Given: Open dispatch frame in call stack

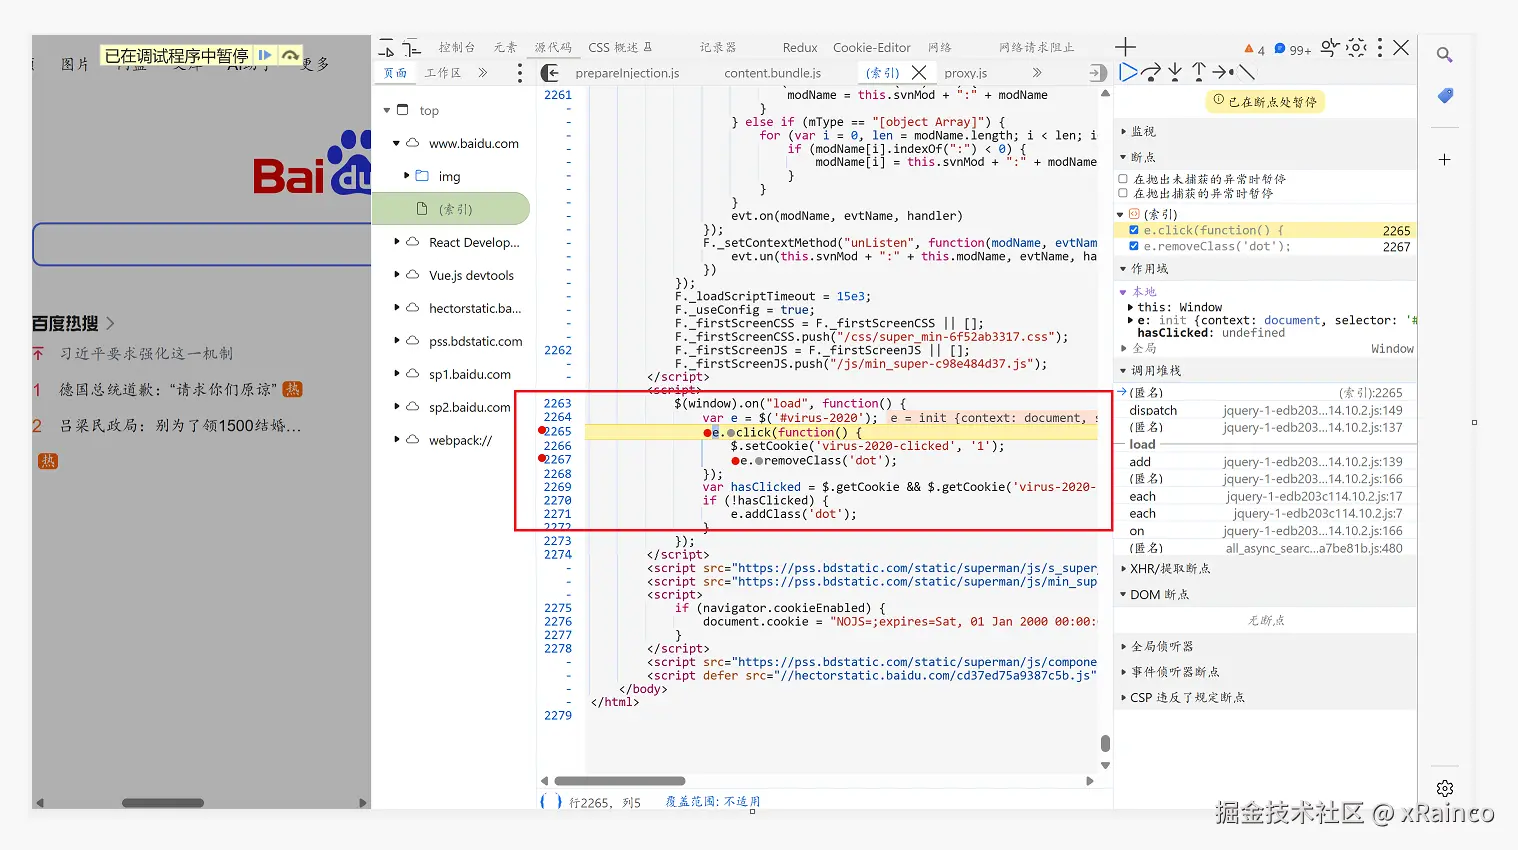Looking at the screenshot, I should click(1153, 410).
